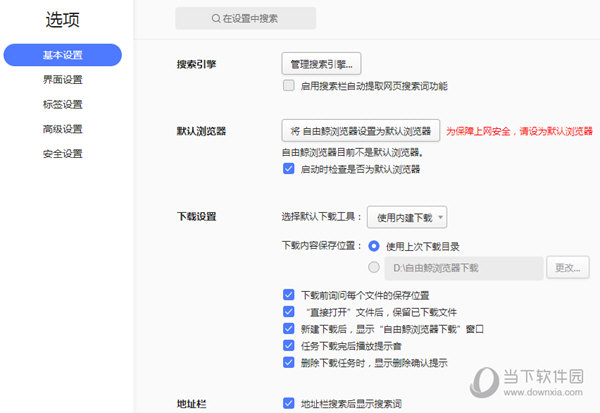Open the 安全设置 section
600x413 pixels.
point(62,154)
